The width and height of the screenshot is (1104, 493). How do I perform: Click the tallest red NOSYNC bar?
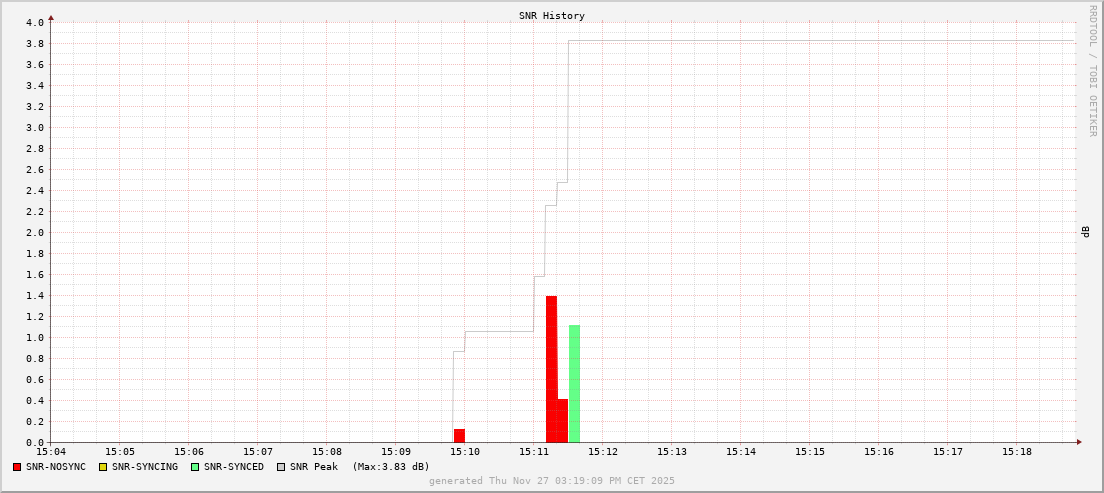point(551,370)
